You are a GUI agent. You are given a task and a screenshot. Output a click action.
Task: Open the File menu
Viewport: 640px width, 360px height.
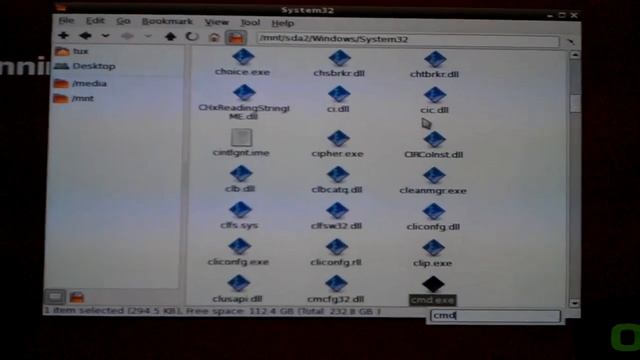pyautogui.click(x=66, y=20)
